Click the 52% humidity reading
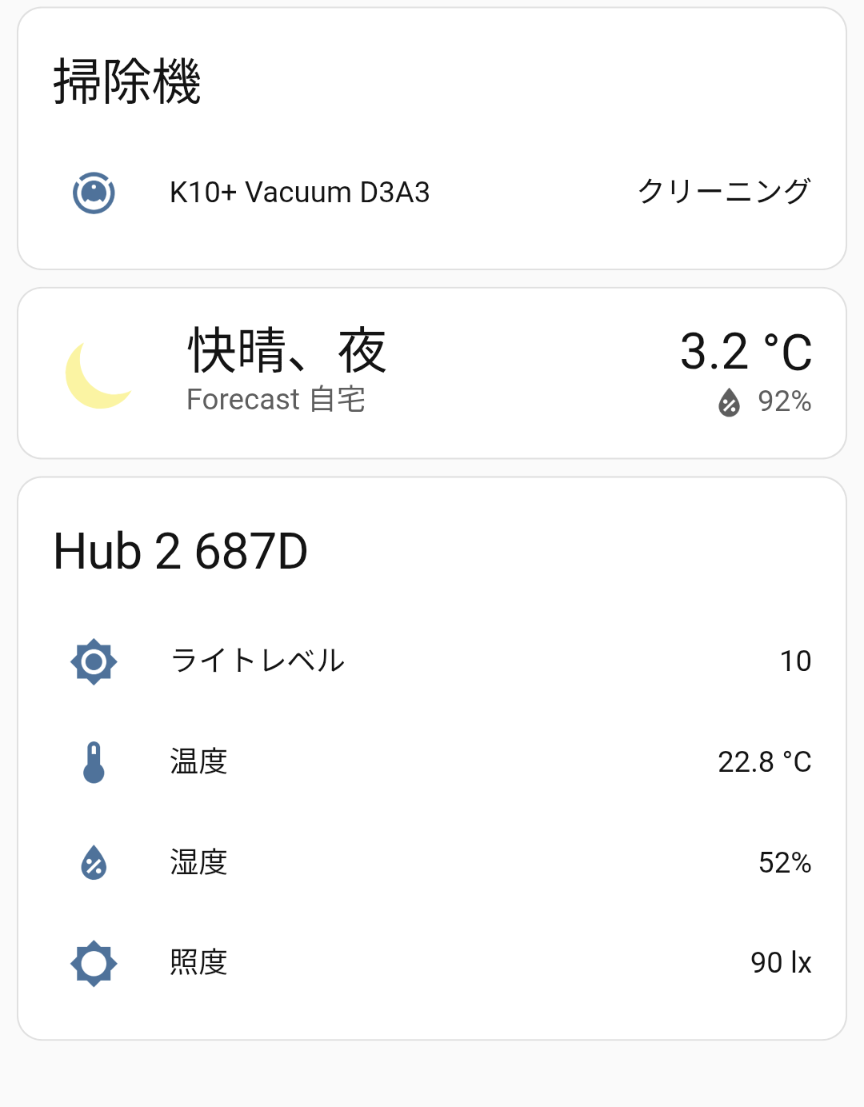The height and width of the screenshot is (1107, 864). [784, 862]
